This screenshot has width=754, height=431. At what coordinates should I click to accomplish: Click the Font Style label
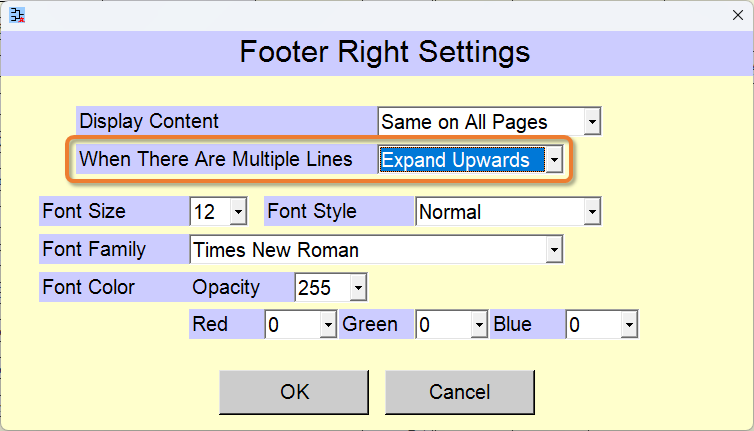coord(312,211)
